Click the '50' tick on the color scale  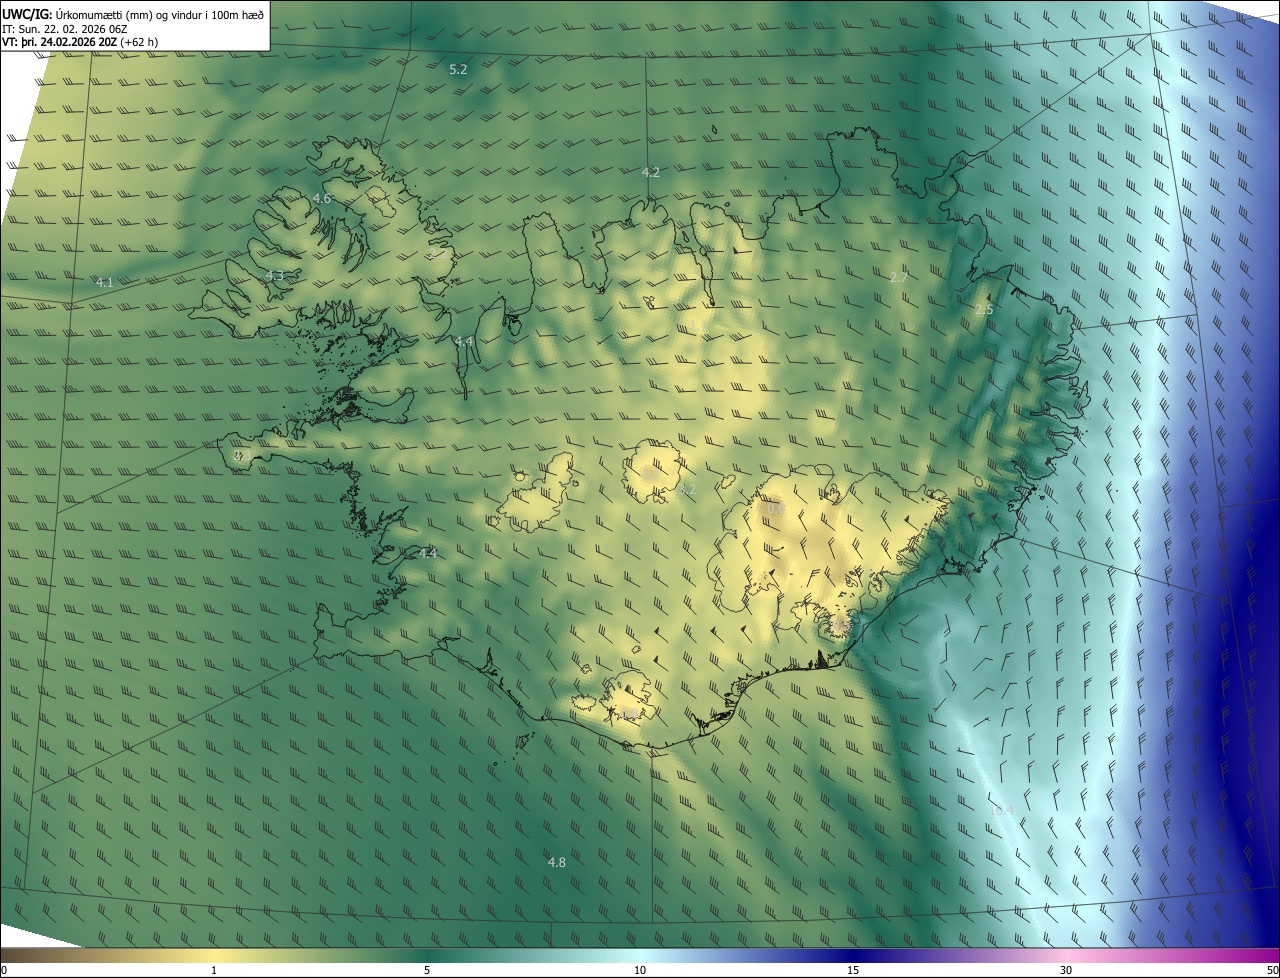pos(1272,970)
